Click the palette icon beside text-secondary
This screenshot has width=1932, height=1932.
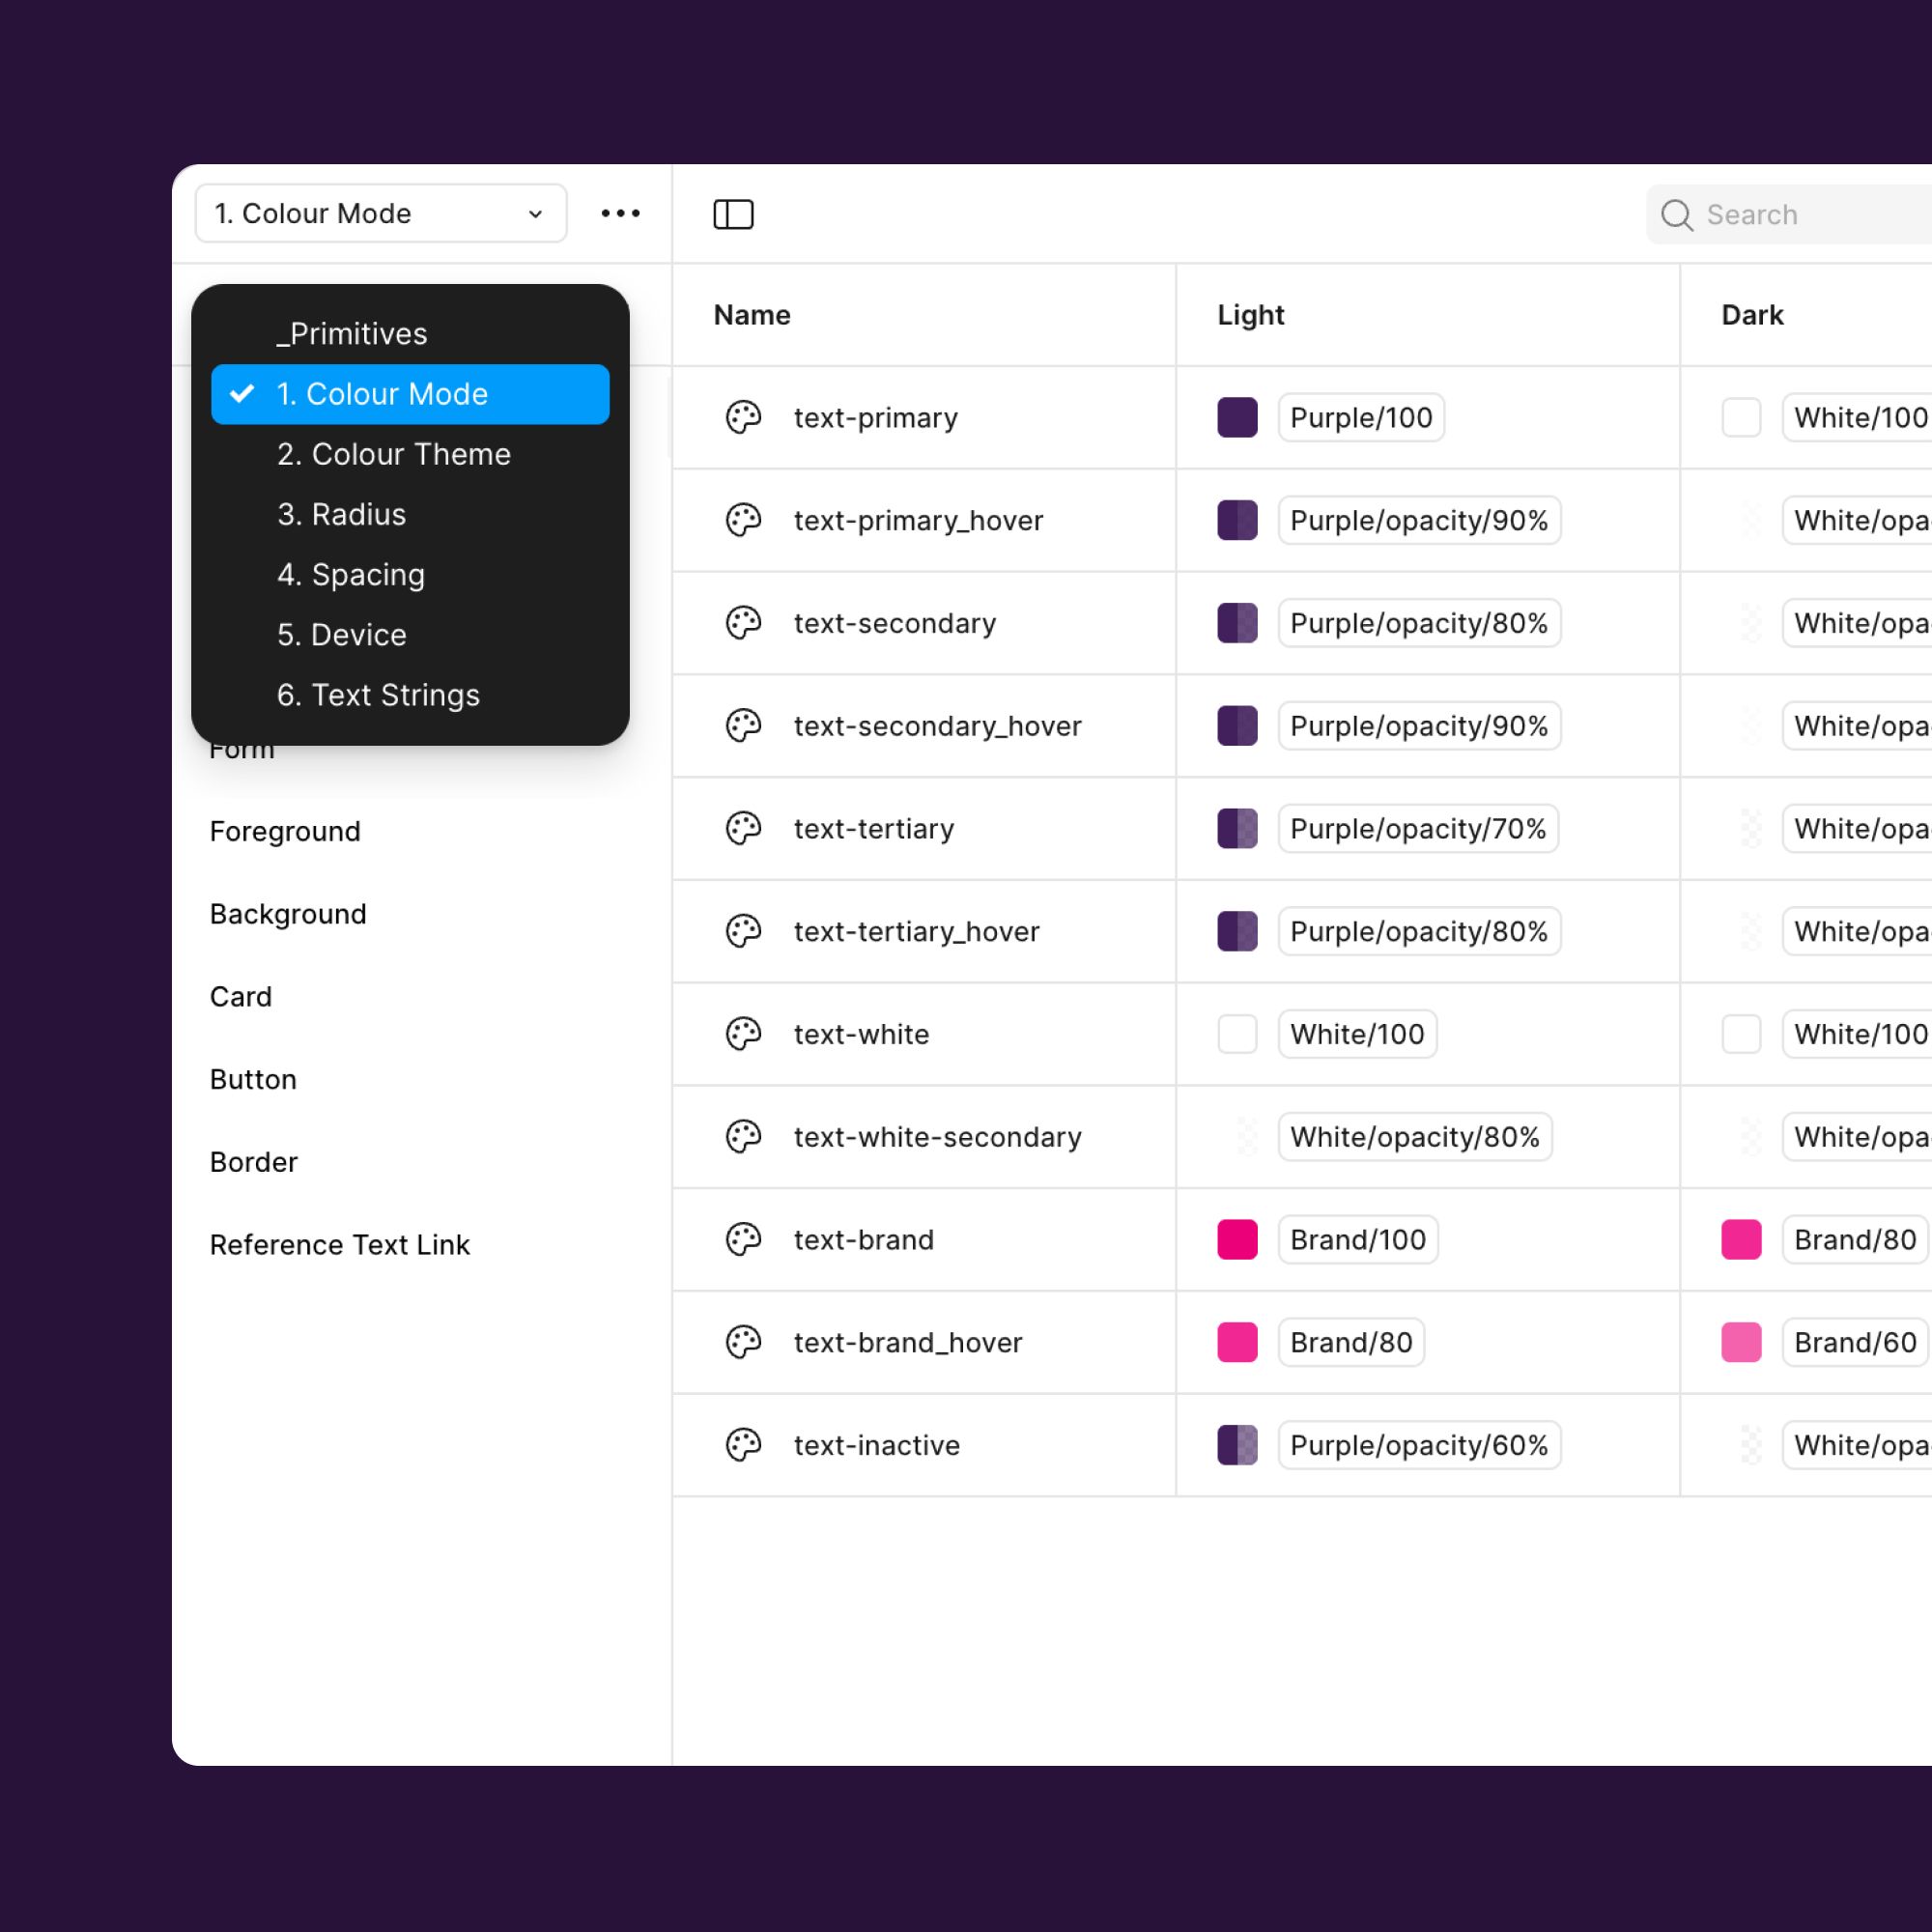point(743,623)
